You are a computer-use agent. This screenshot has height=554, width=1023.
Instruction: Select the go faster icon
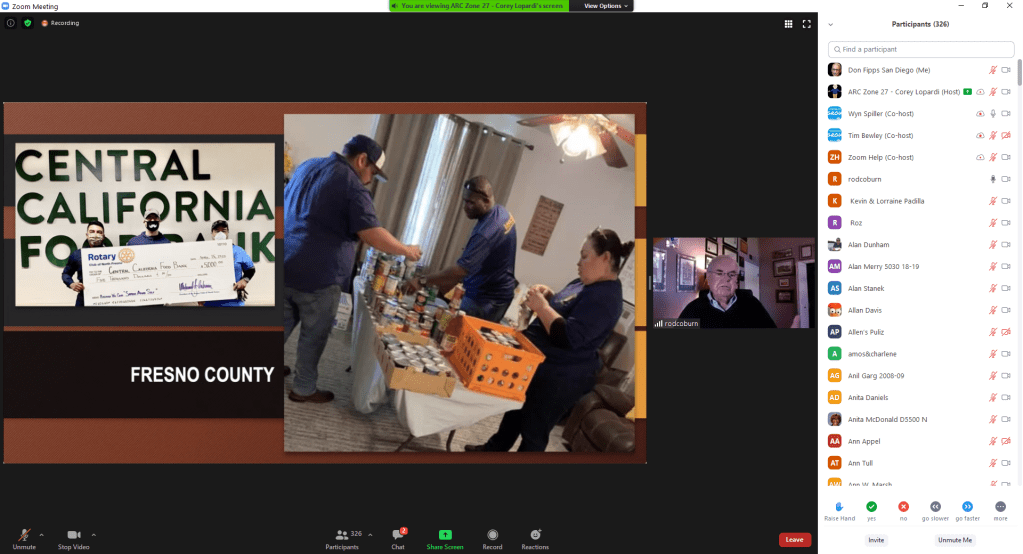pos(967,507)
